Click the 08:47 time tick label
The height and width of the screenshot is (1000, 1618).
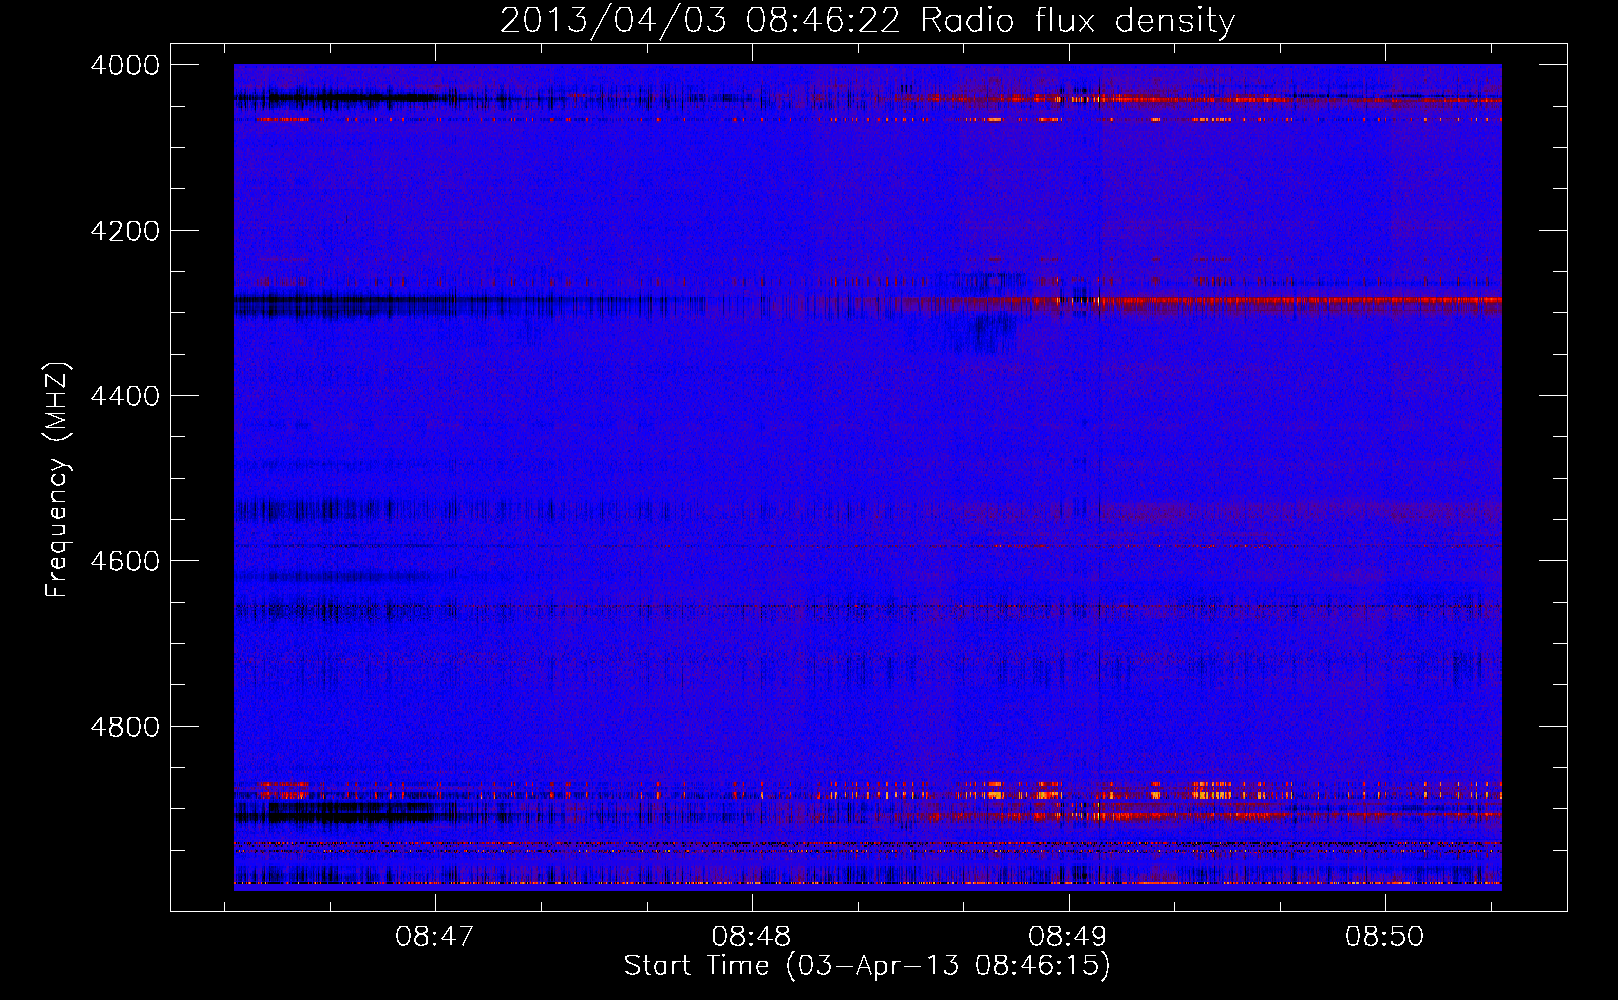point(434,937)
